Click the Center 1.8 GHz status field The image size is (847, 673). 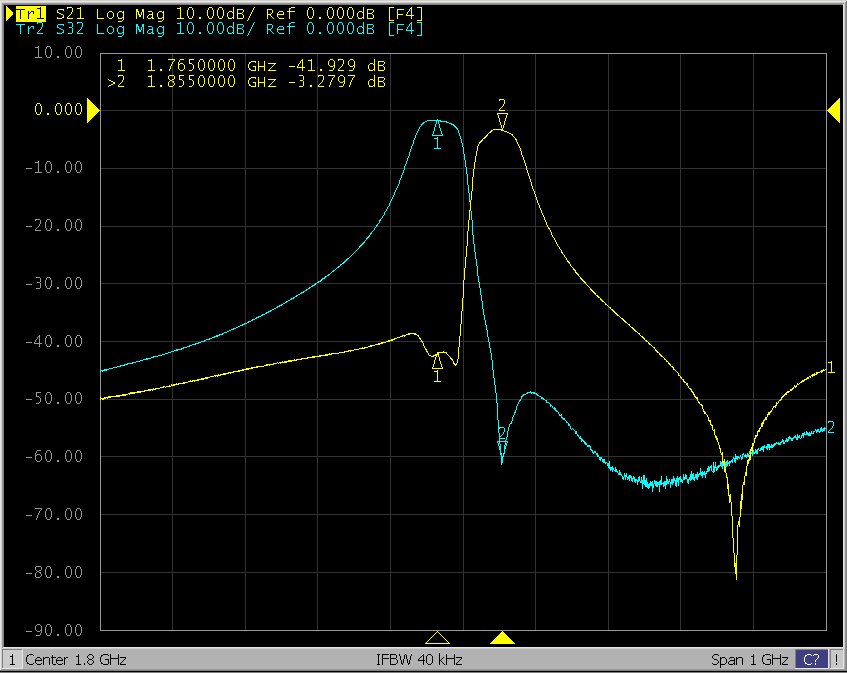point(76,660)
